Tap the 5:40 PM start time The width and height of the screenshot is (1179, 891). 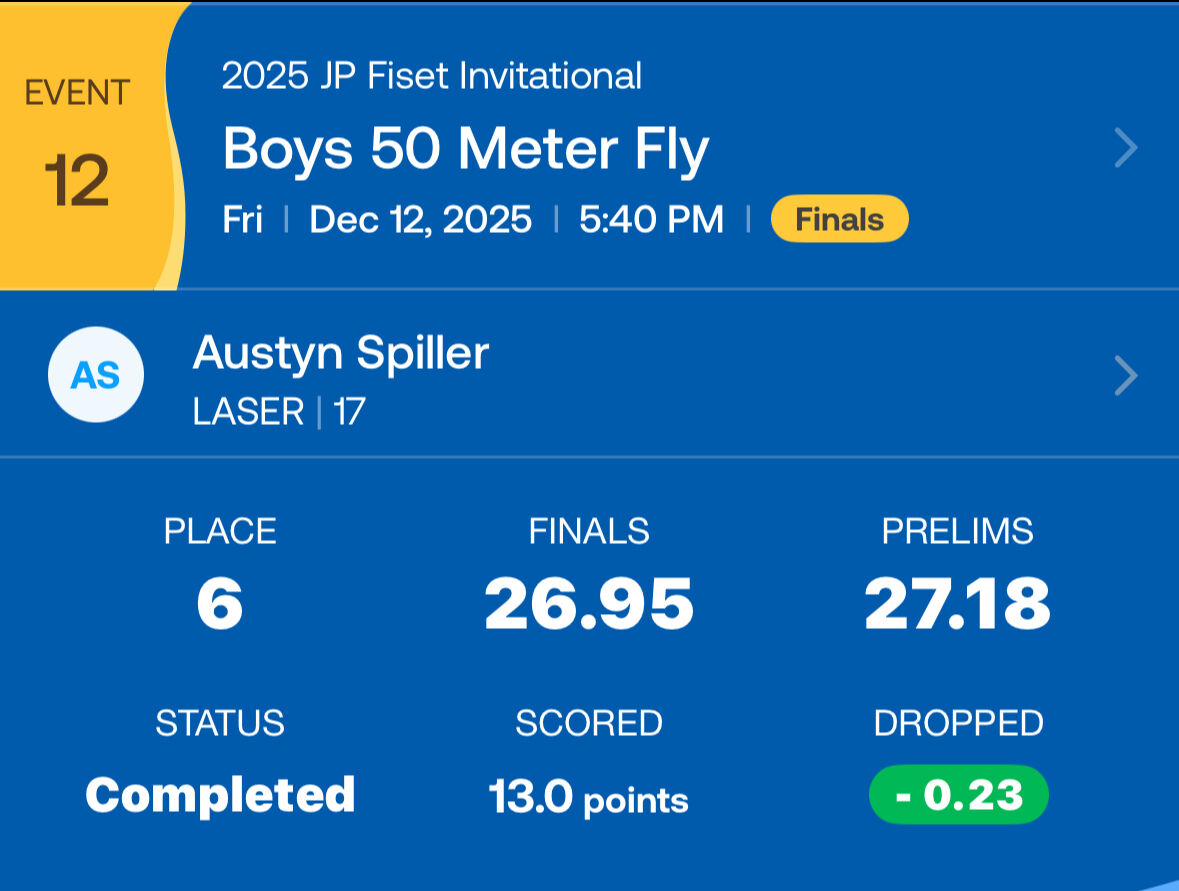651,220
